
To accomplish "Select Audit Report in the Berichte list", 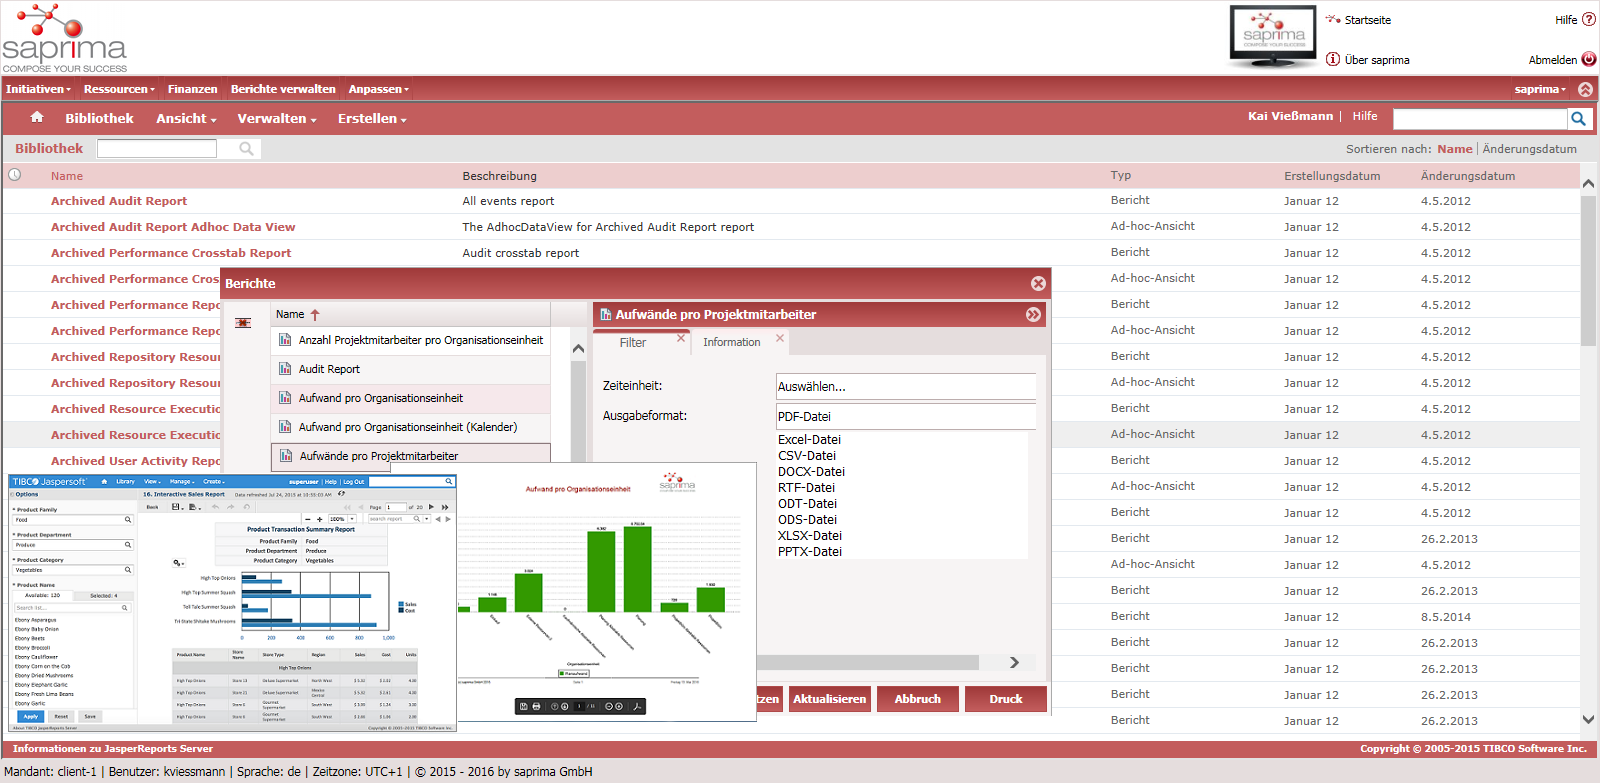I will point(329,369).
